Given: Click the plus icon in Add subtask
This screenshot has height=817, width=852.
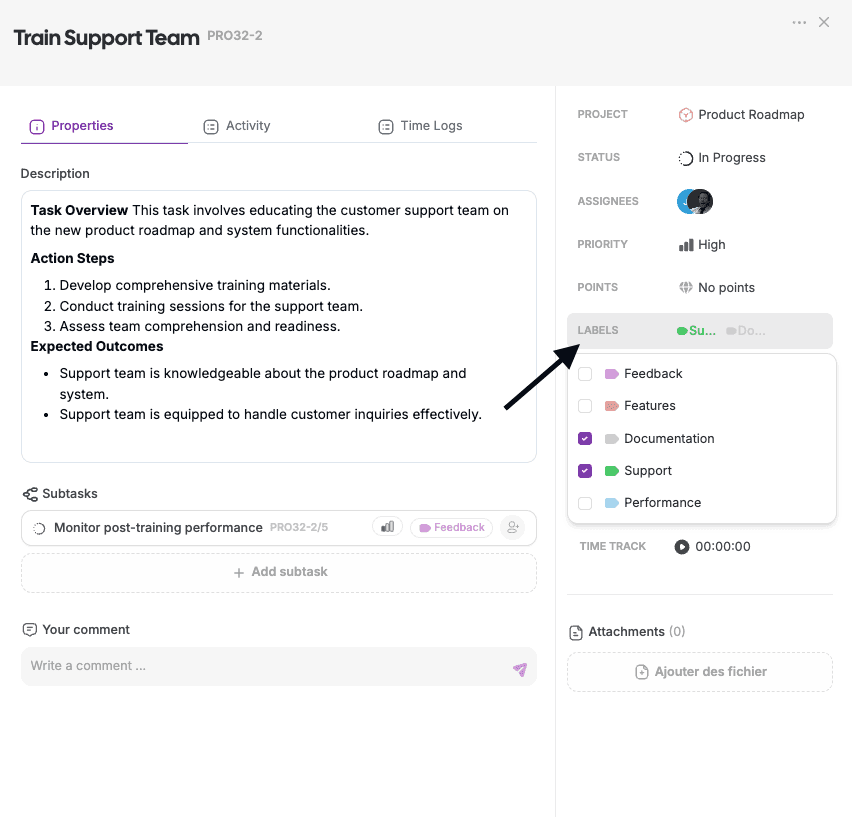Looking at the screenshot, I should pyautogui.click(x=239, y=573).
